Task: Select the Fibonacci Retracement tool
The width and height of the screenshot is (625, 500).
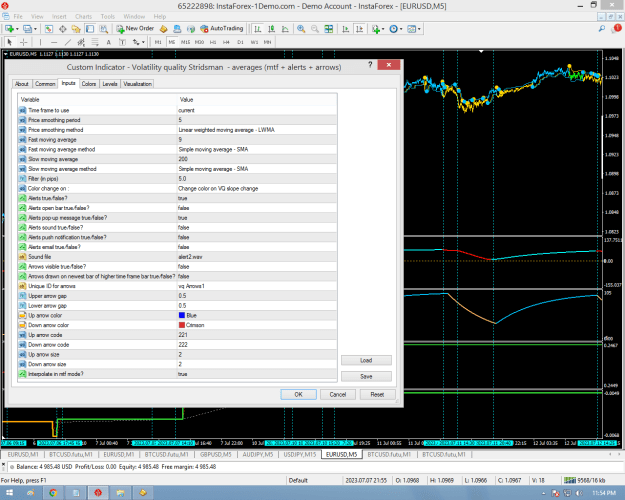Action: coord(95,42)
